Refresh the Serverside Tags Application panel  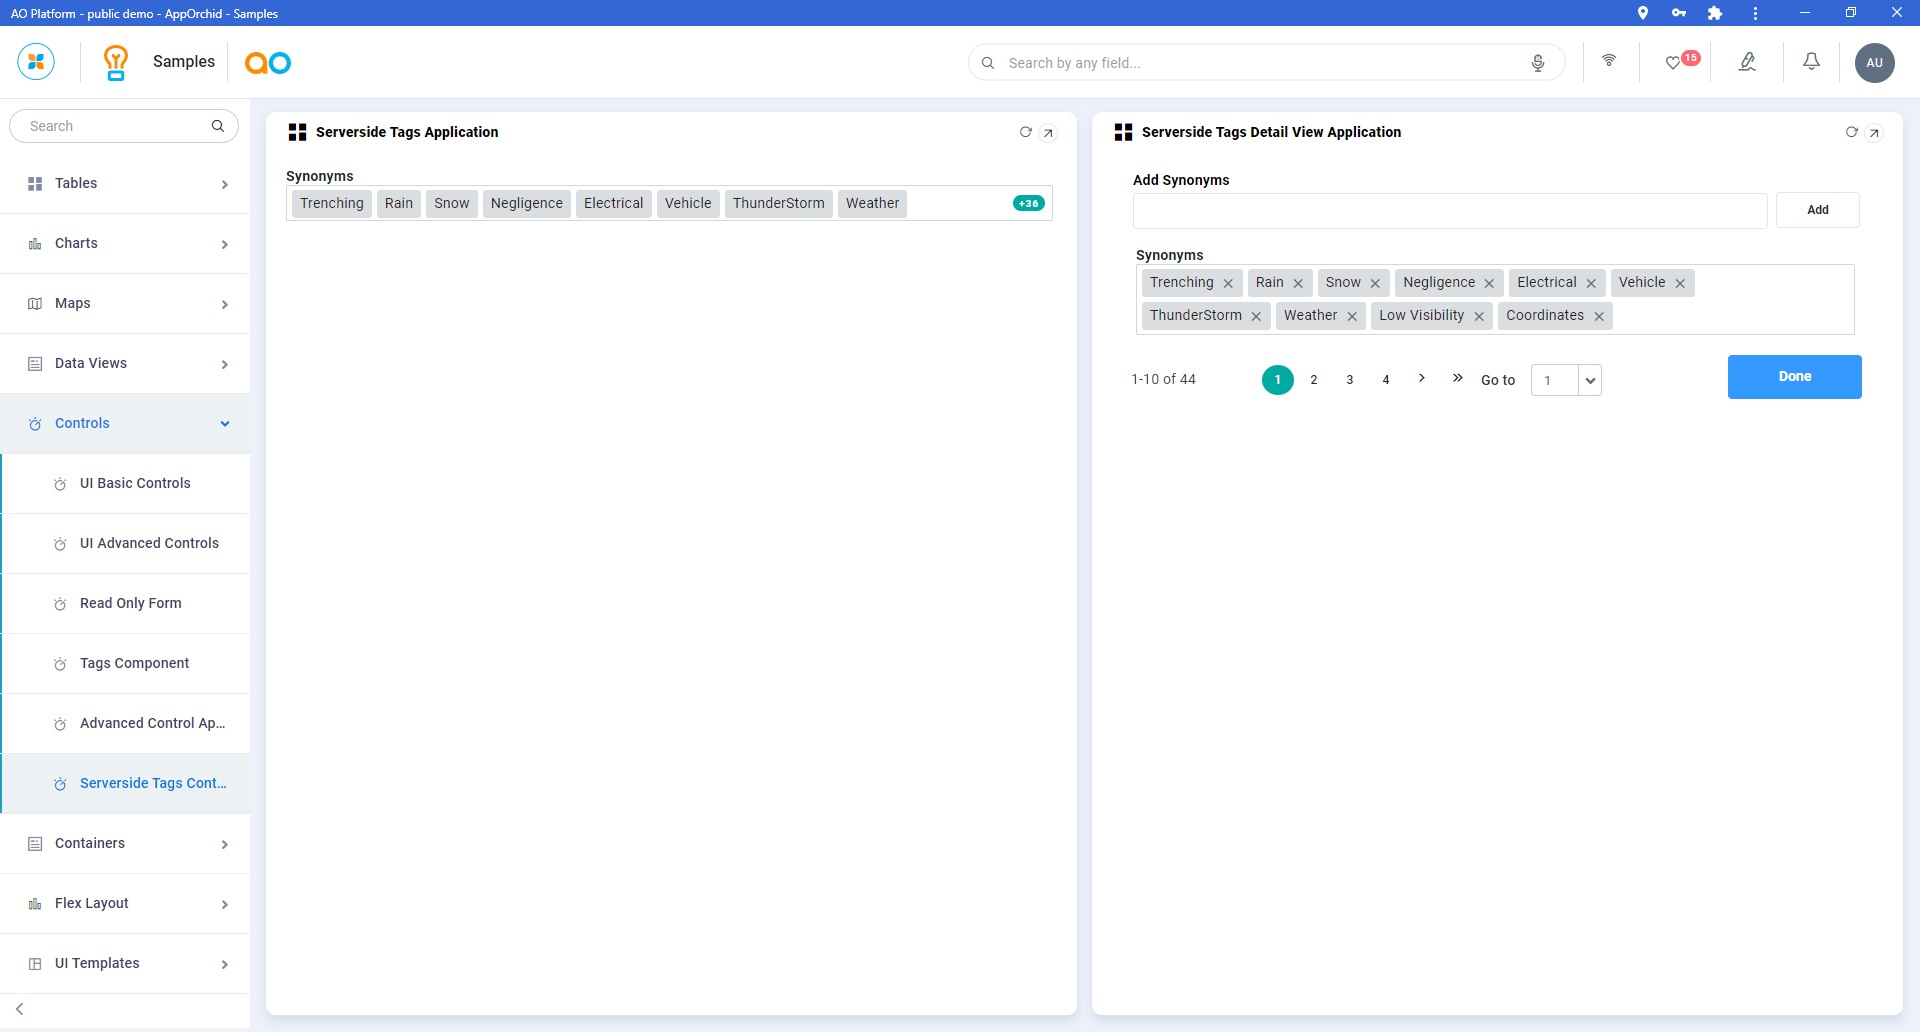1025,132
